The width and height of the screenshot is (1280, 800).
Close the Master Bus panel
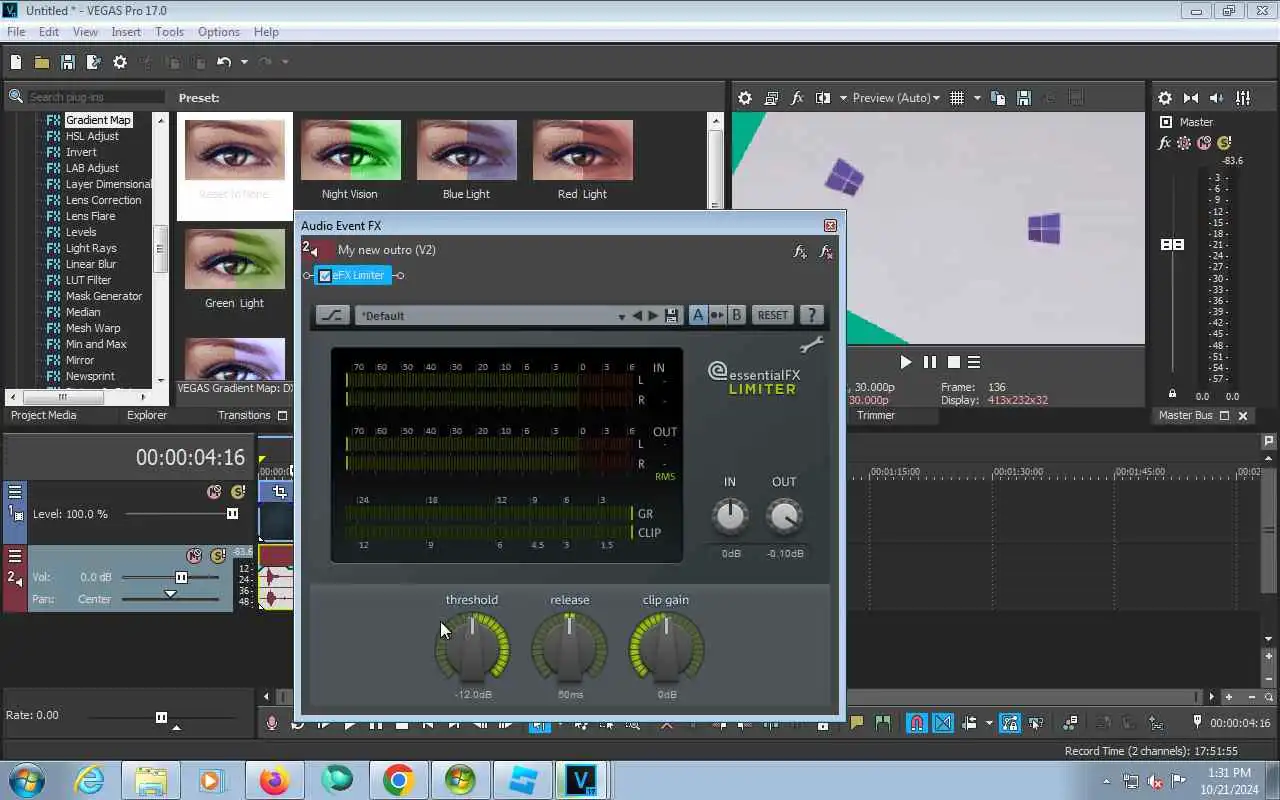(1243, 416)
